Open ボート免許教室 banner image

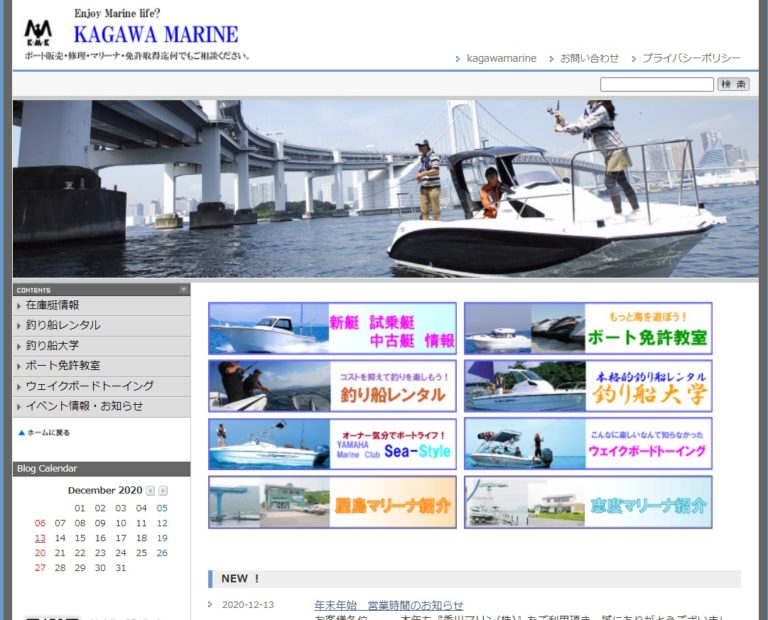588,328
